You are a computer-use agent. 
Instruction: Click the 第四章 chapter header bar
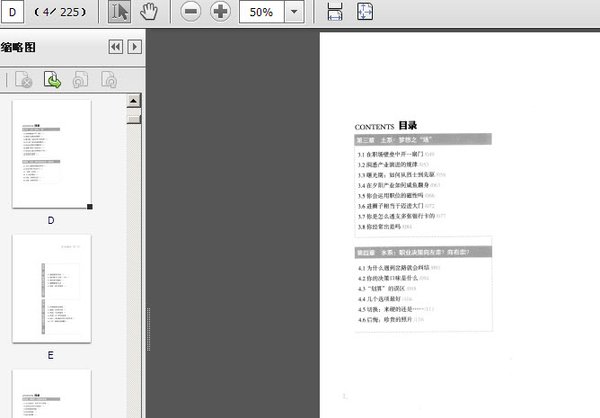423,252
